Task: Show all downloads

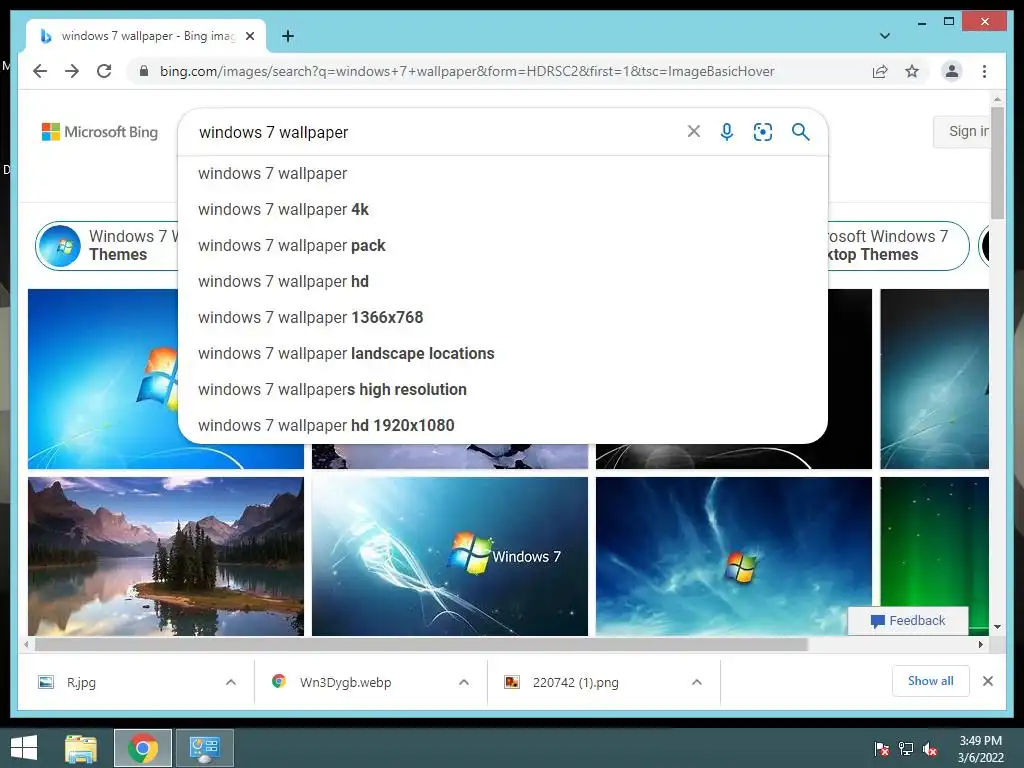Action: click(x=931, y=681)
